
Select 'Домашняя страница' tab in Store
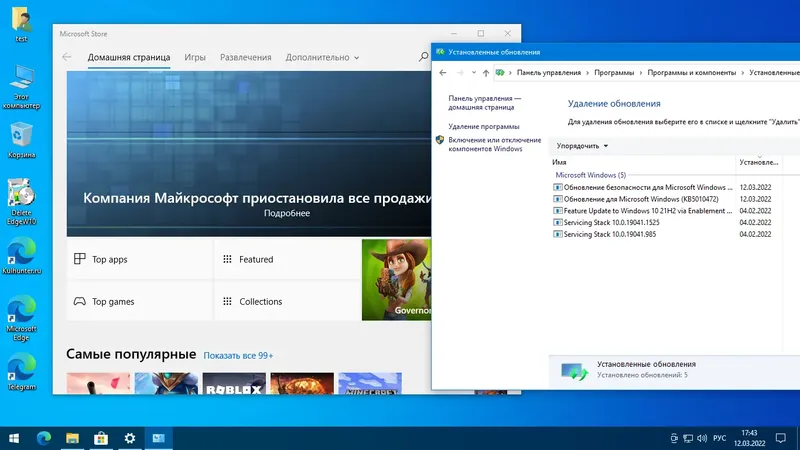[x=129, y=57]
